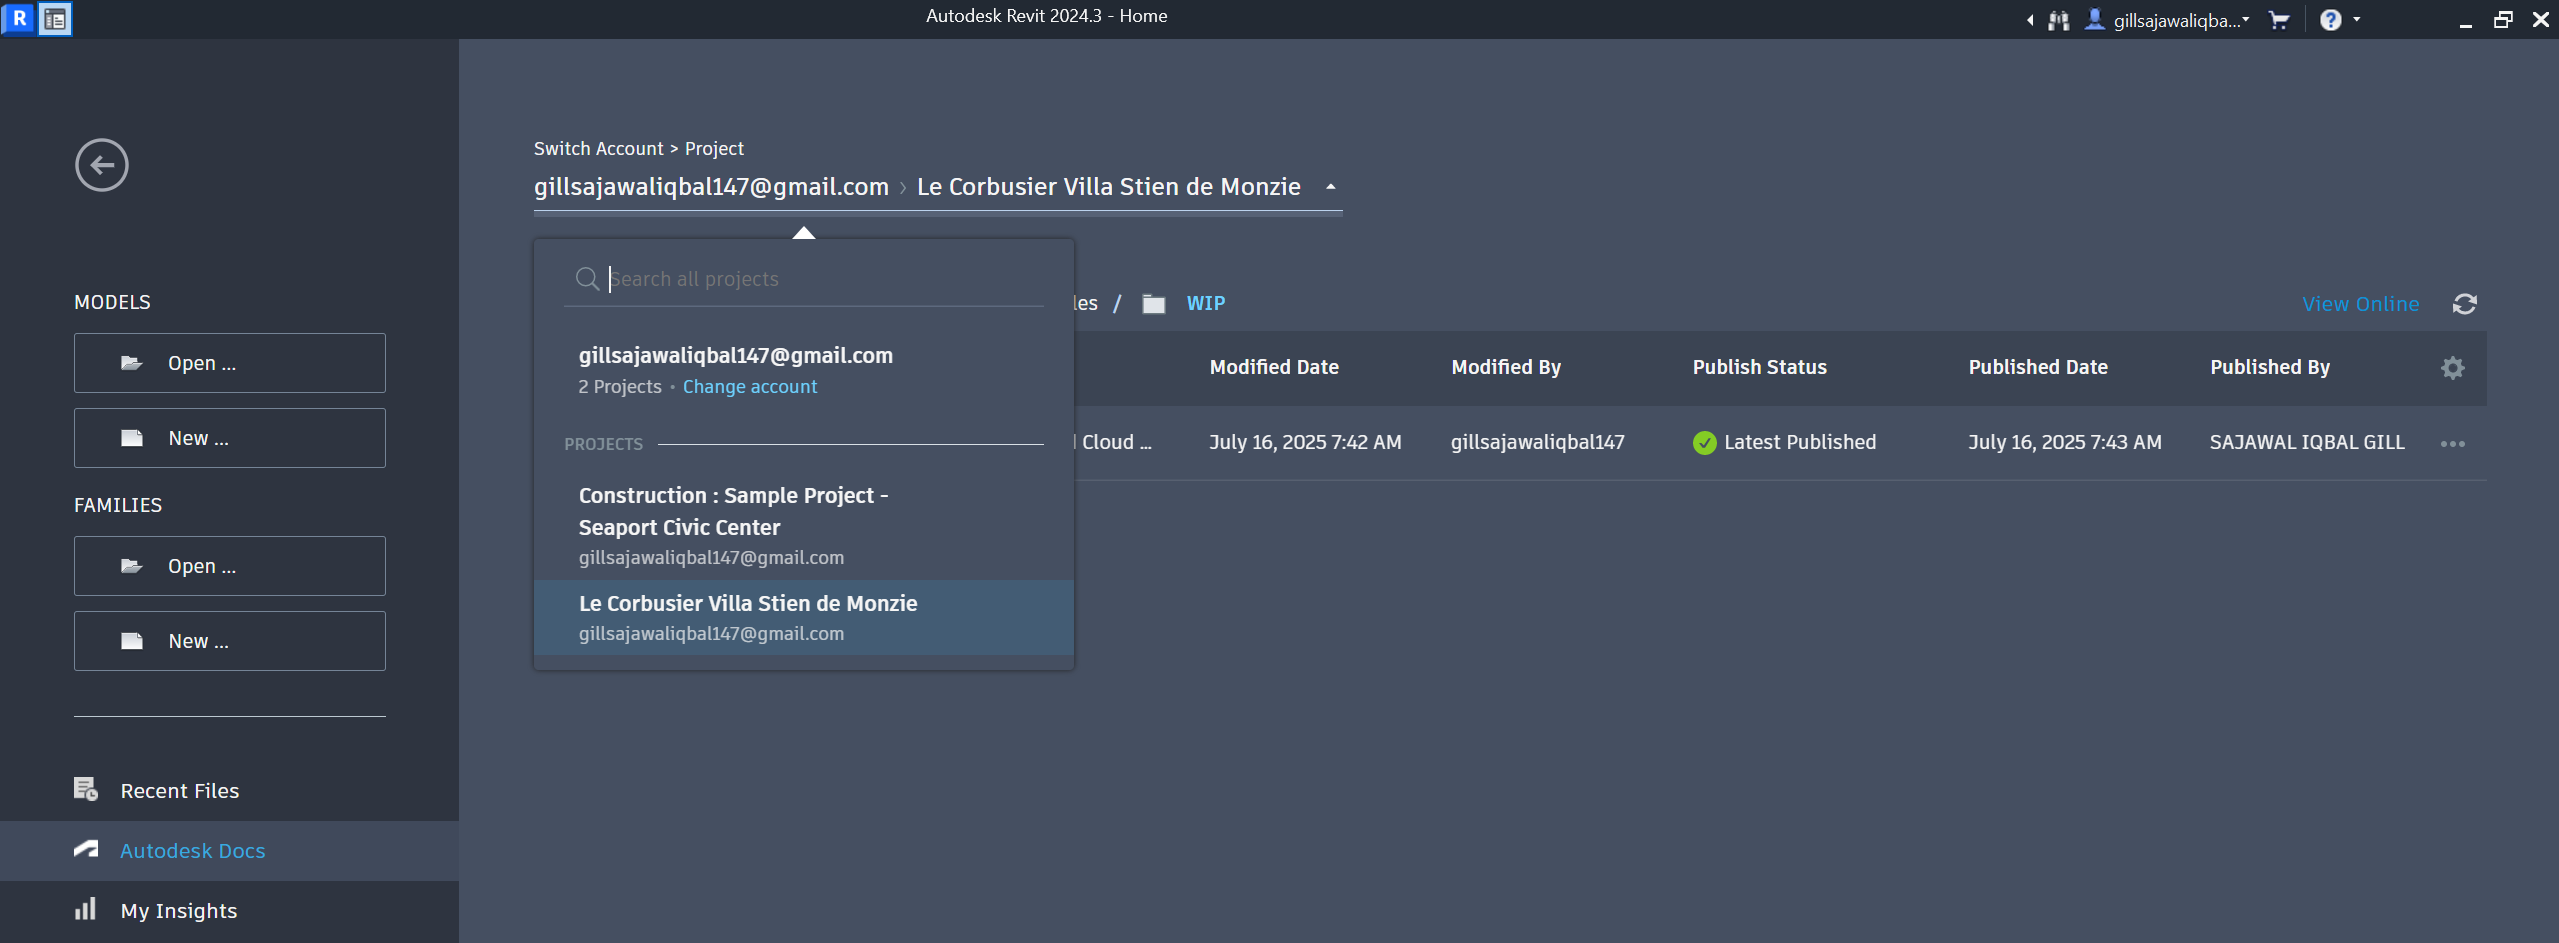Open the three-dot row actions menu
The width and height of the screenshot is (2559, 943).
coord(2452,443)
